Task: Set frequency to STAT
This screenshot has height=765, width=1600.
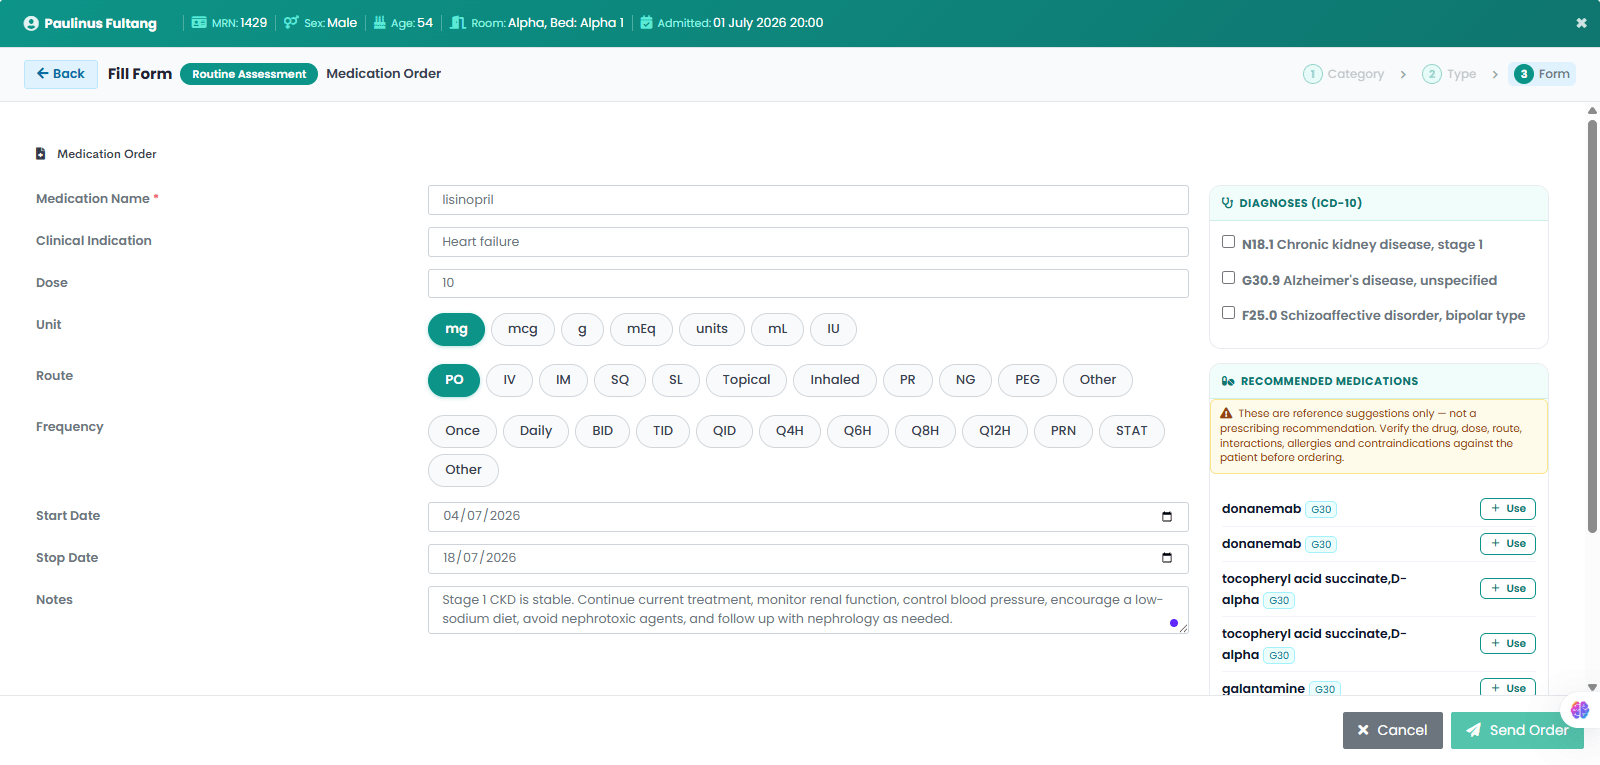Action: coord(1132,431)
